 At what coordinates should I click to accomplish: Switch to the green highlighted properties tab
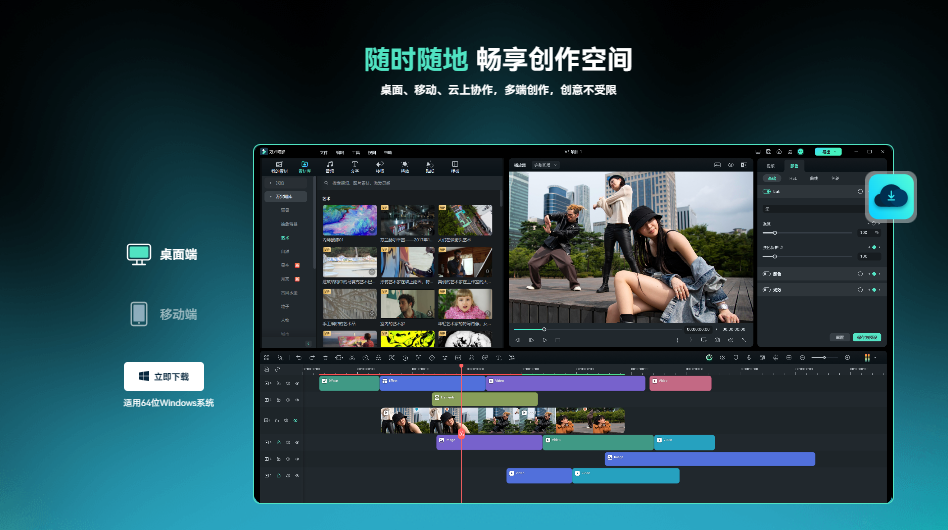click(794, 166)
